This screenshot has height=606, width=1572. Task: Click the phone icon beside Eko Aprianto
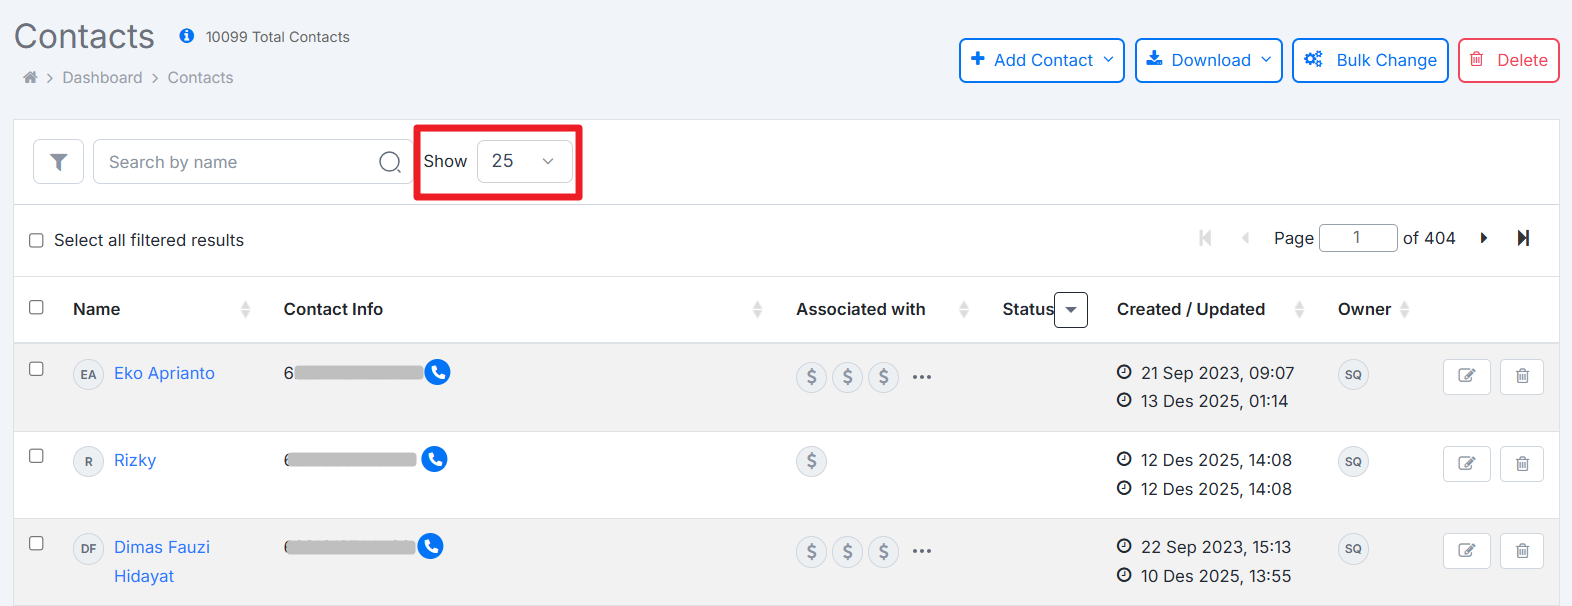[437, 372]
